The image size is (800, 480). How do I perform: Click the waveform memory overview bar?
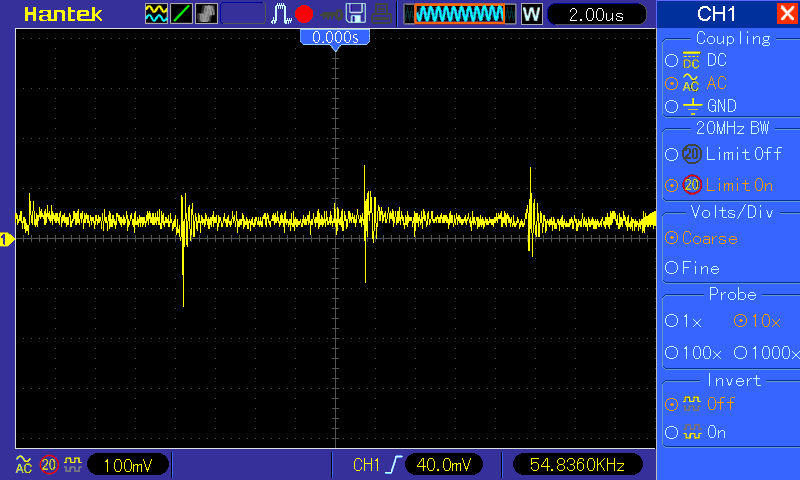tap(460, 14)
